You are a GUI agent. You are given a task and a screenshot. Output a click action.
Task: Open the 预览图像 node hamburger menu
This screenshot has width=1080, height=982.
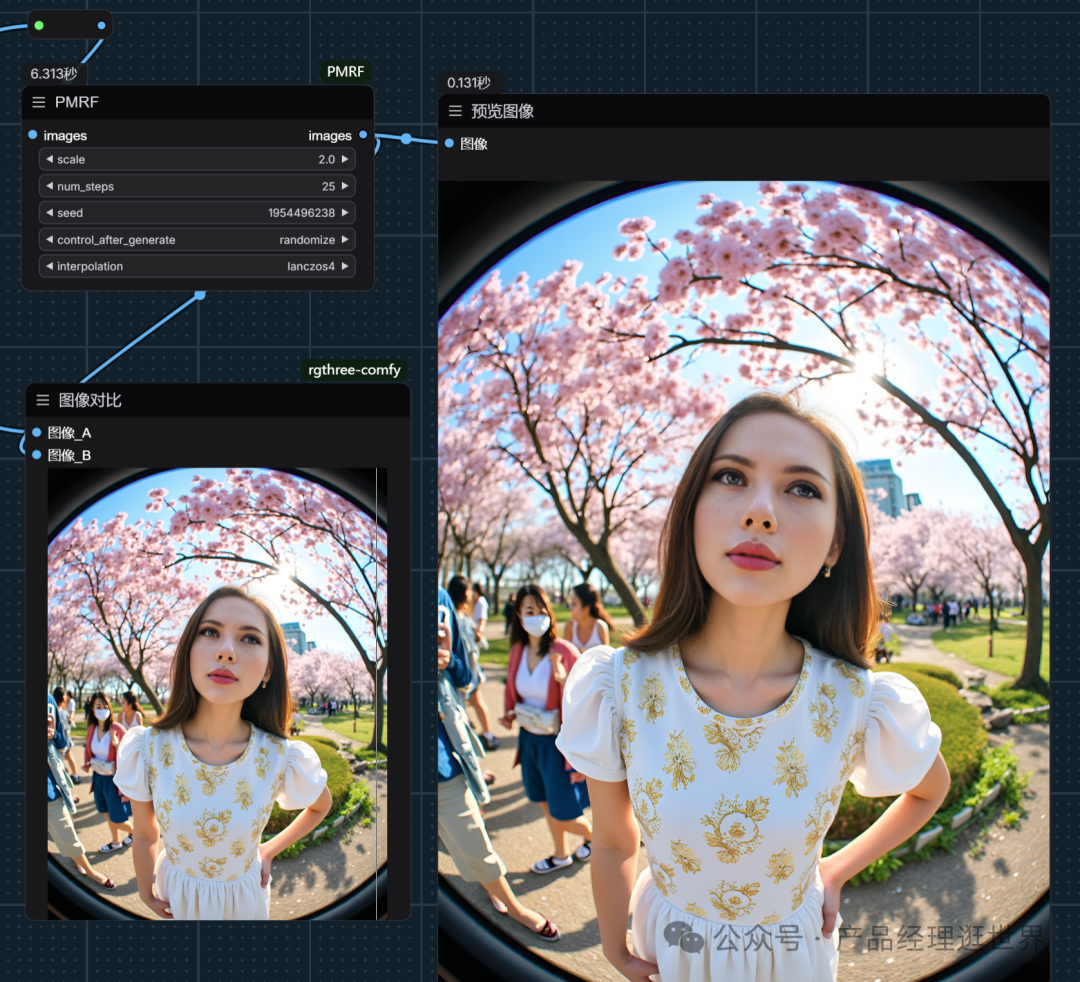[455, 111]
